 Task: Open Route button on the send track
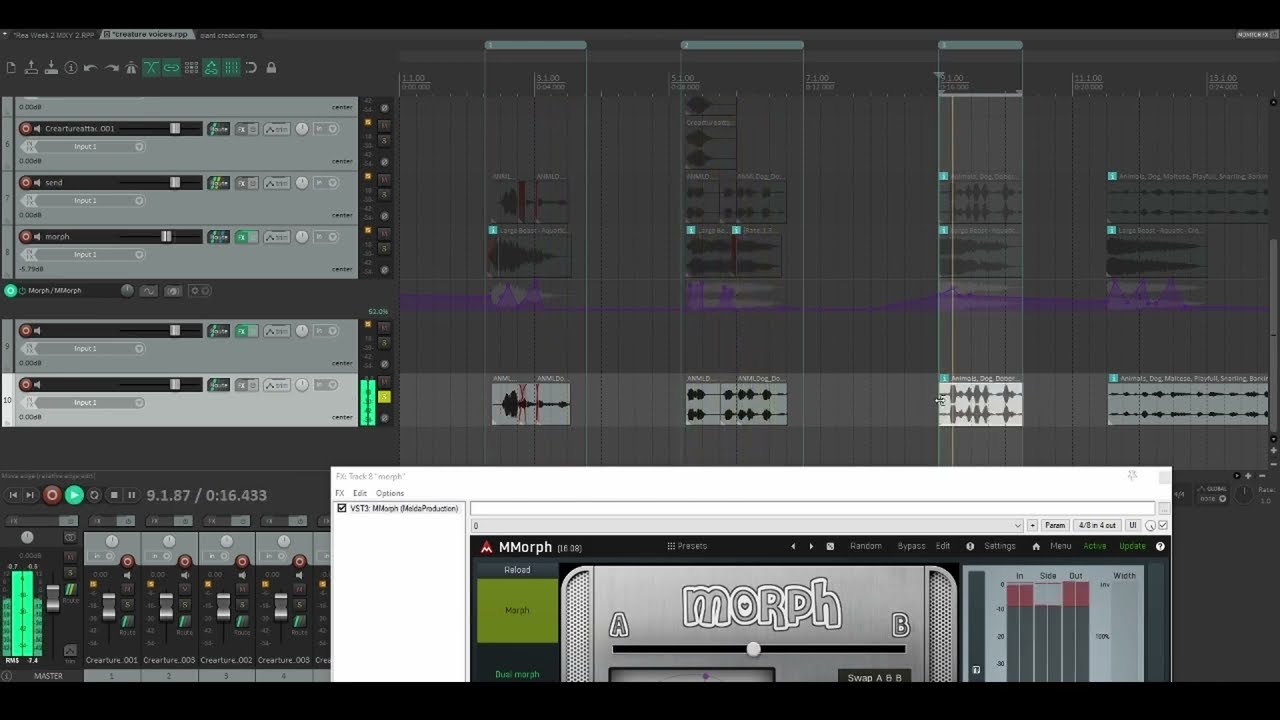pos(218,183)
